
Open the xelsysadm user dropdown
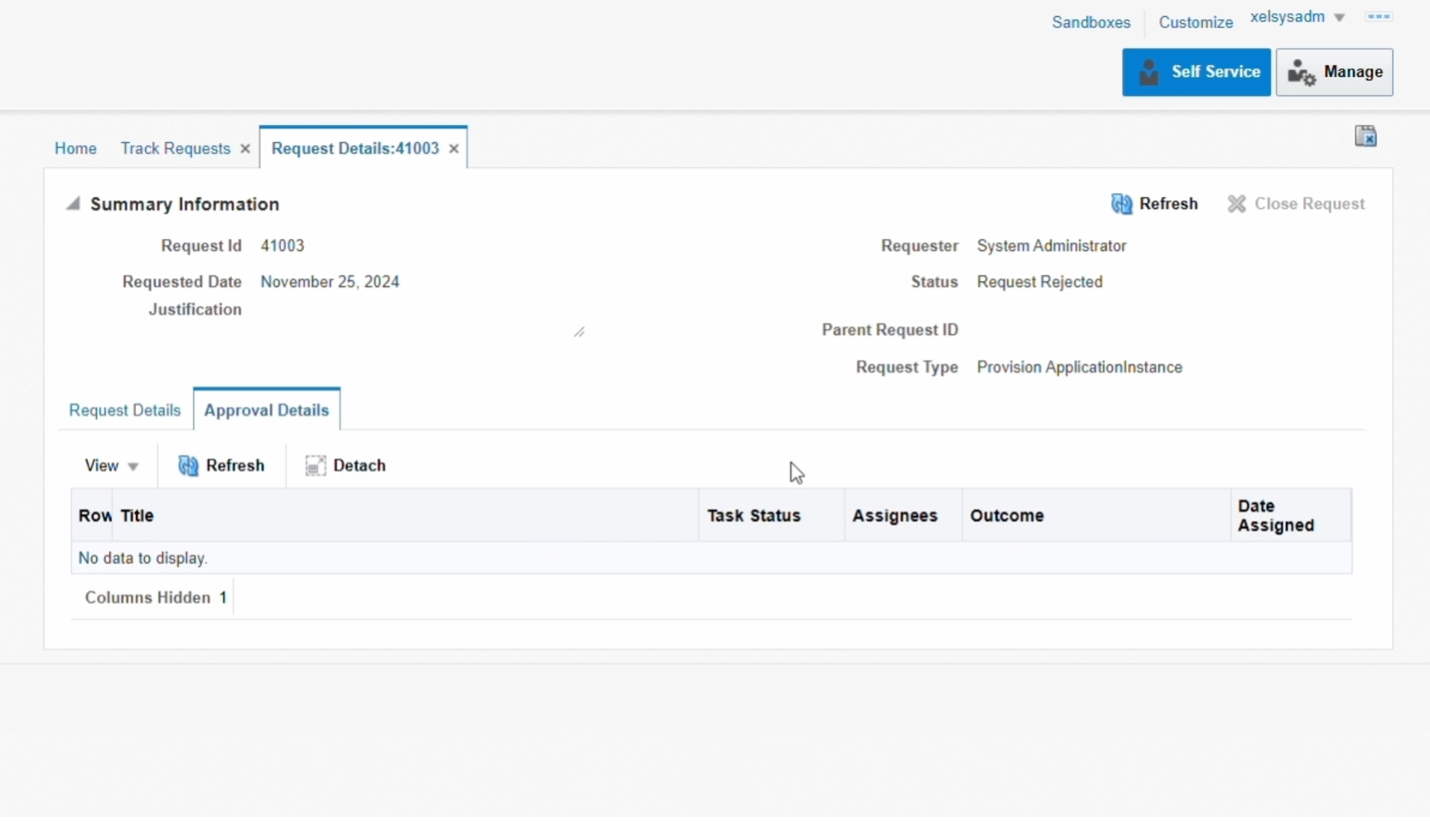pos(1296,16)
